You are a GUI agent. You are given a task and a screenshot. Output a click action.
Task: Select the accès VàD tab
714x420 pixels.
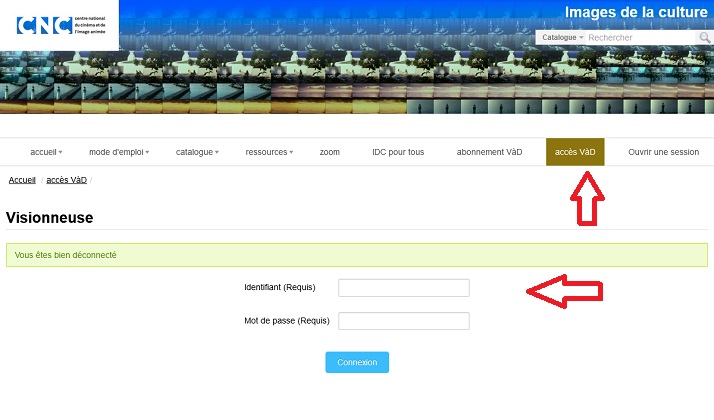(575, 152)
